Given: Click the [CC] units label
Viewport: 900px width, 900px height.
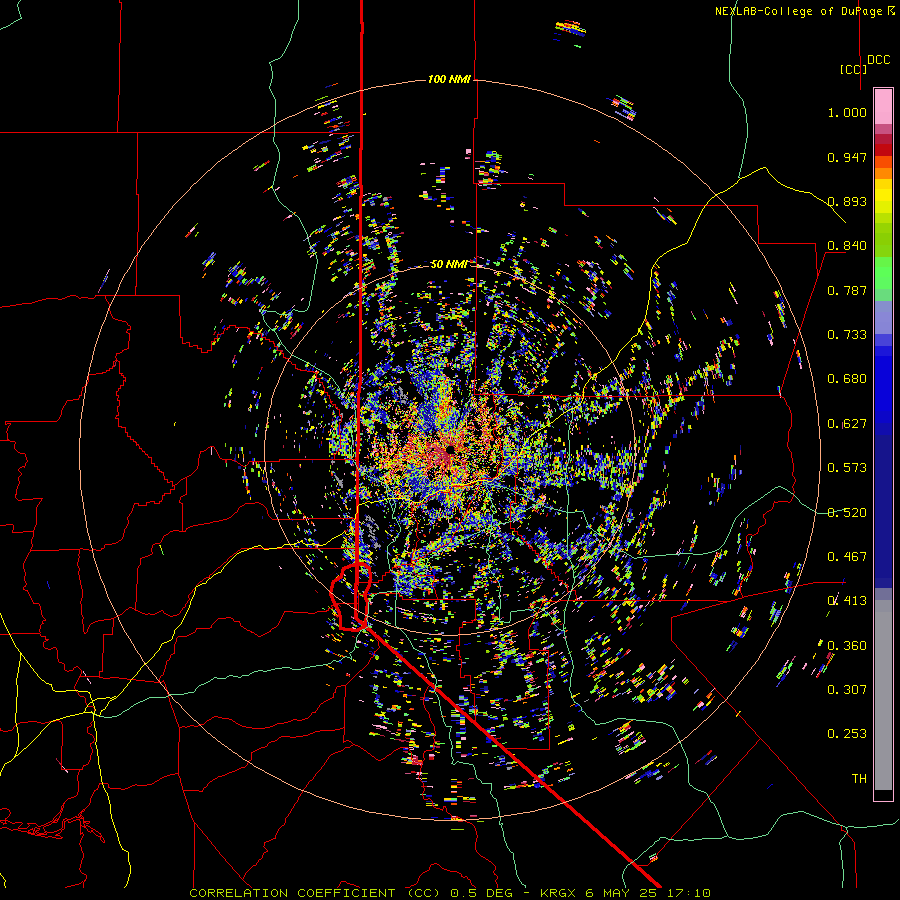Looking at the screenshot, I should (853, 69).
